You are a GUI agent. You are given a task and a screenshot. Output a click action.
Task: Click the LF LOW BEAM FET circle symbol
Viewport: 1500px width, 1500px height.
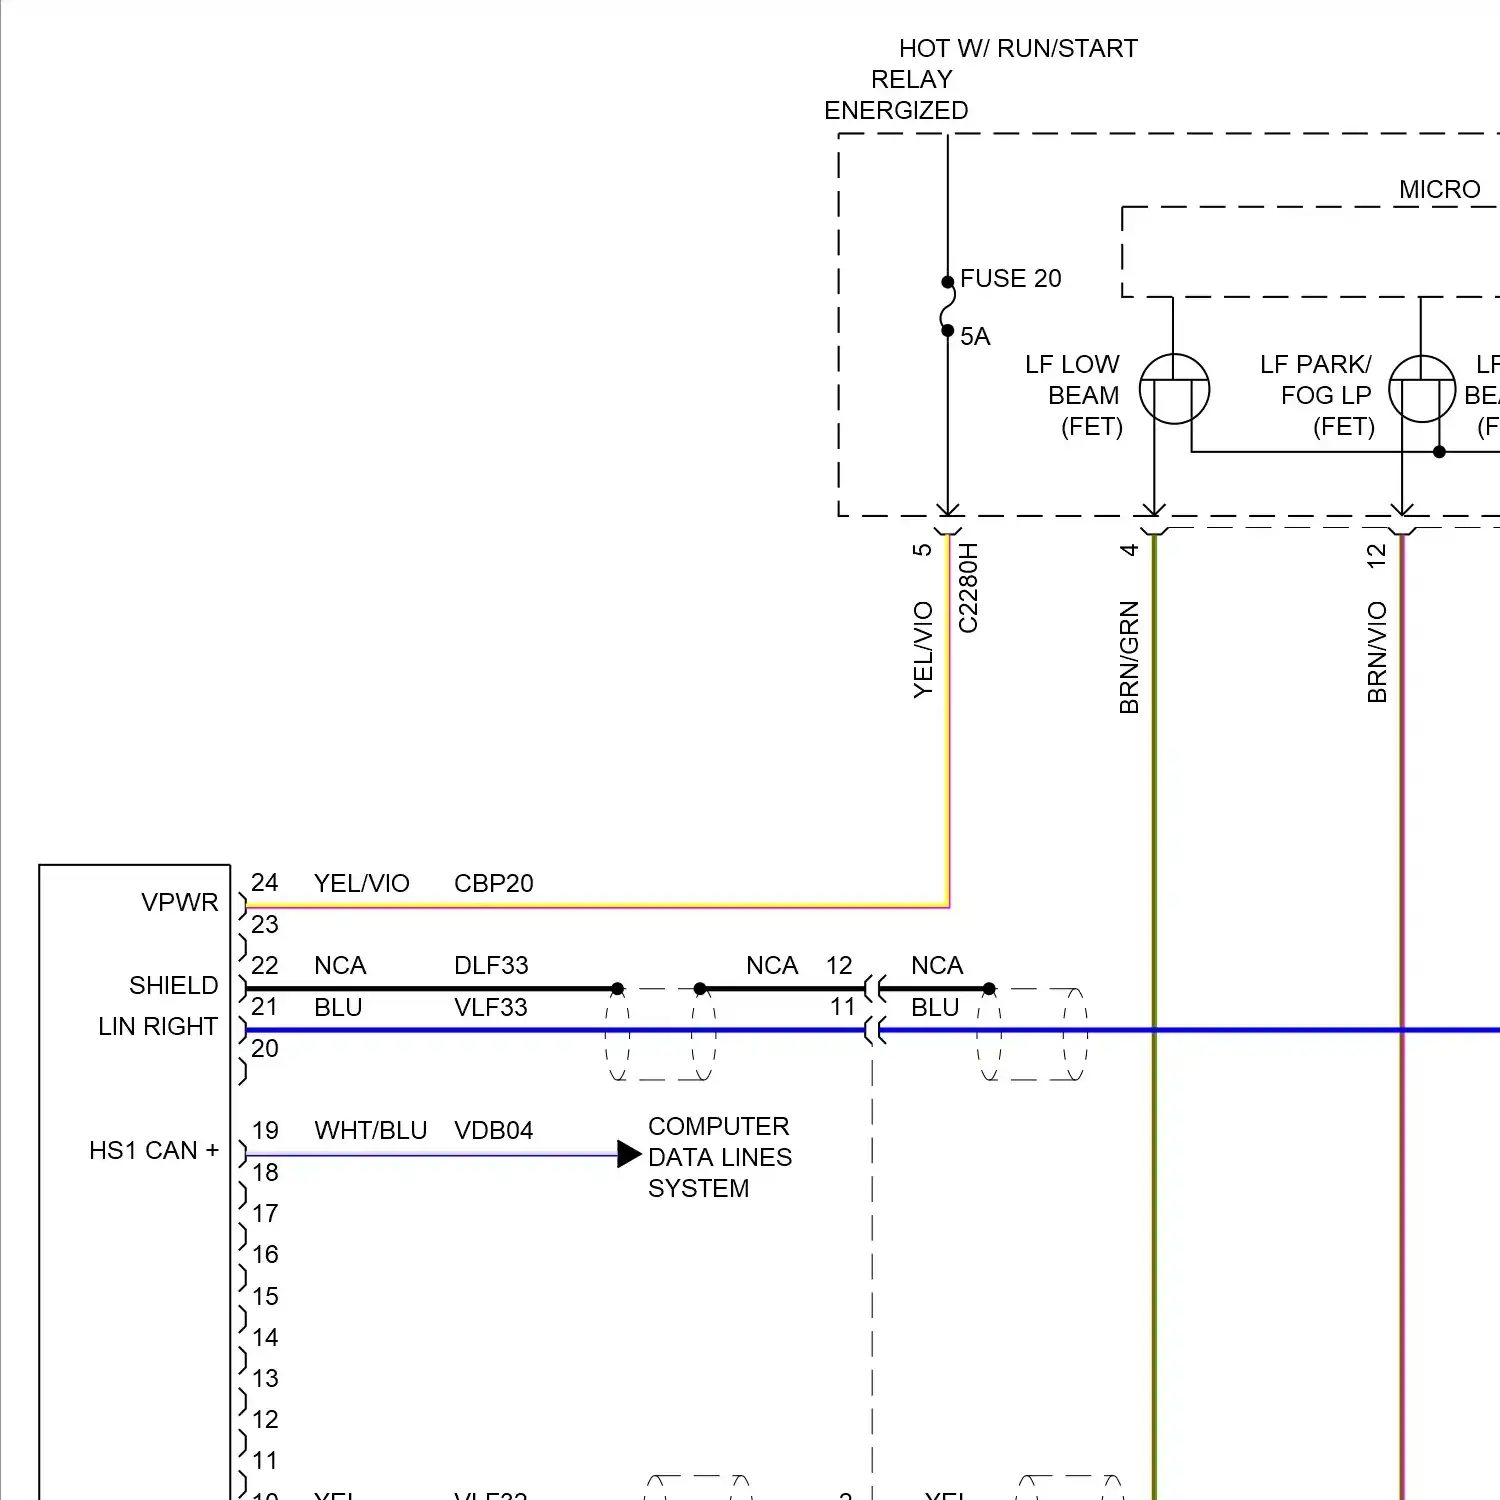tap(1174, 389)
